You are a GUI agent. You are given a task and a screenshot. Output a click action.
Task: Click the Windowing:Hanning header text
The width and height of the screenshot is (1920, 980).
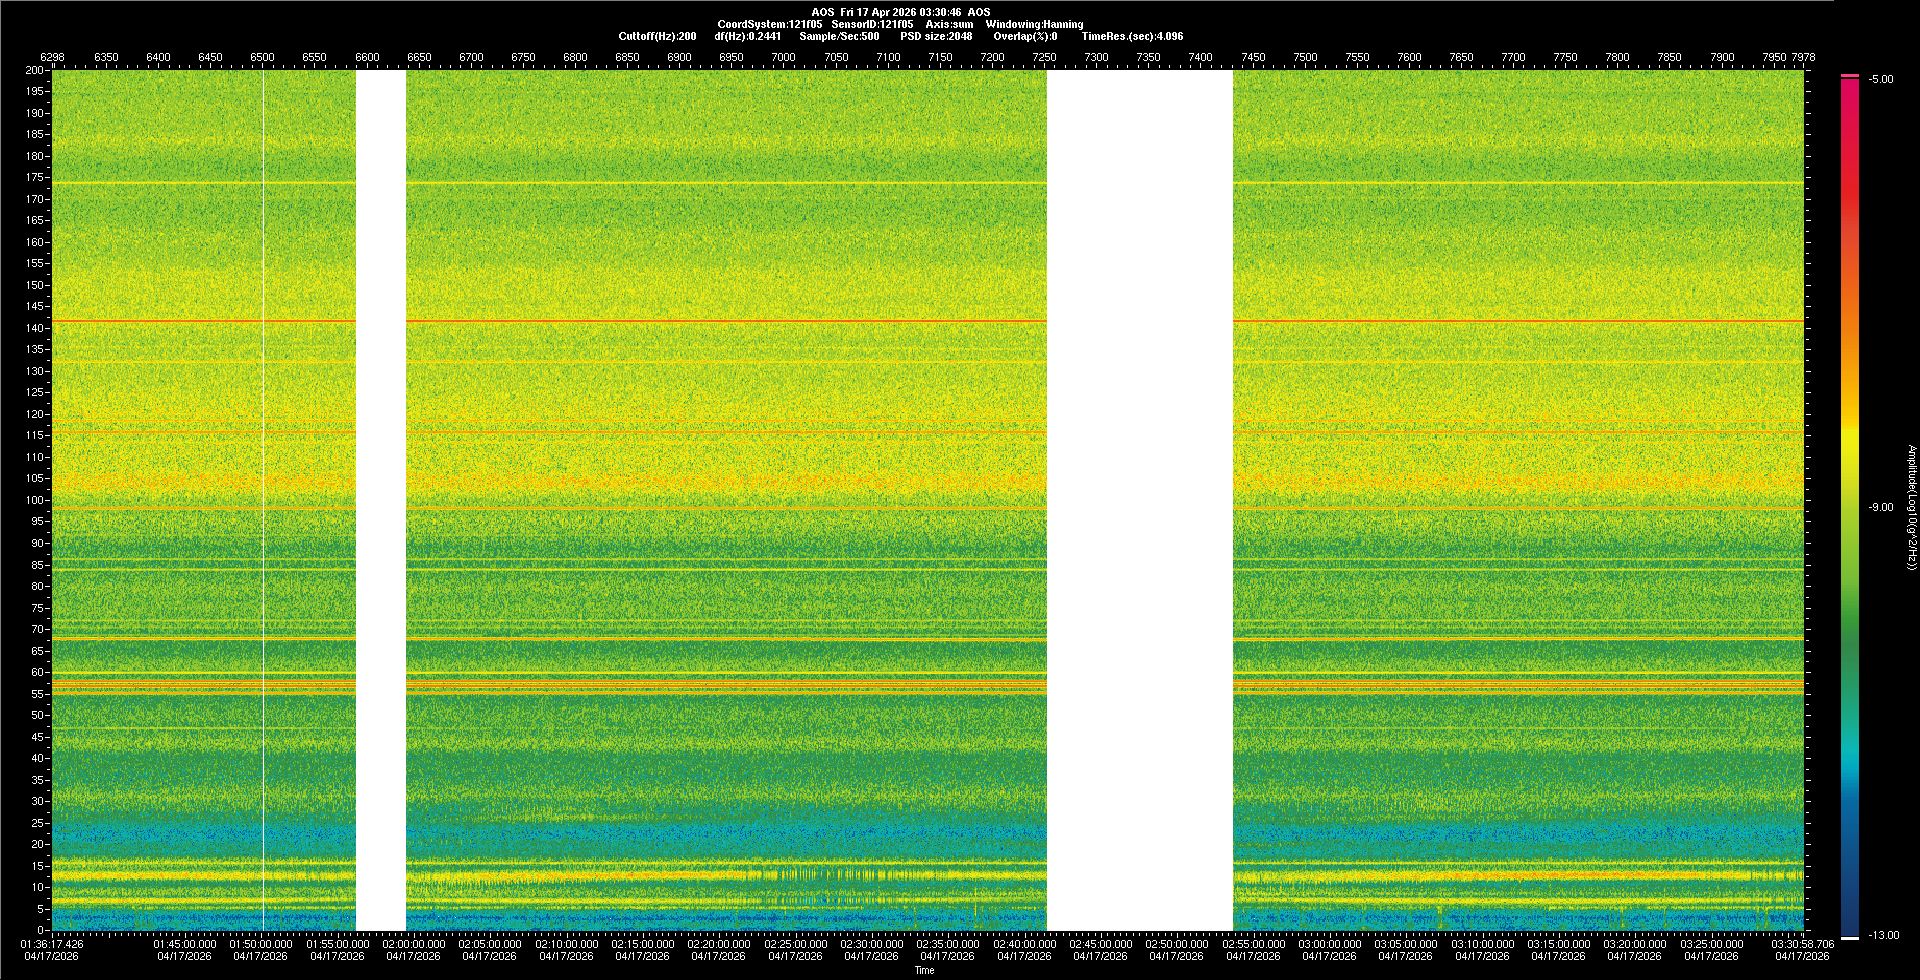coord(1033,24)
